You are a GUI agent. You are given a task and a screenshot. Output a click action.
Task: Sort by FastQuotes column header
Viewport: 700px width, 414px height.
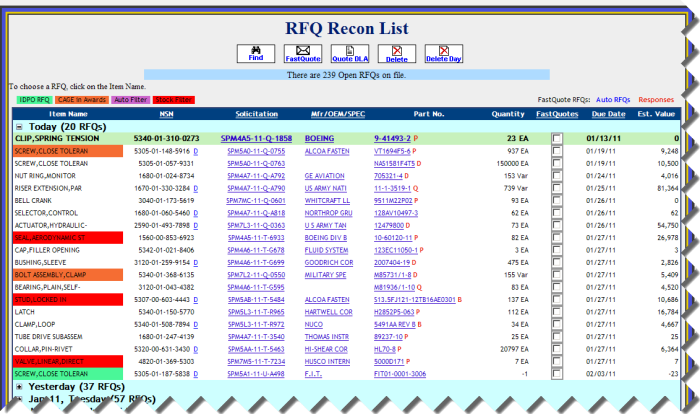[x=557, y=114]
